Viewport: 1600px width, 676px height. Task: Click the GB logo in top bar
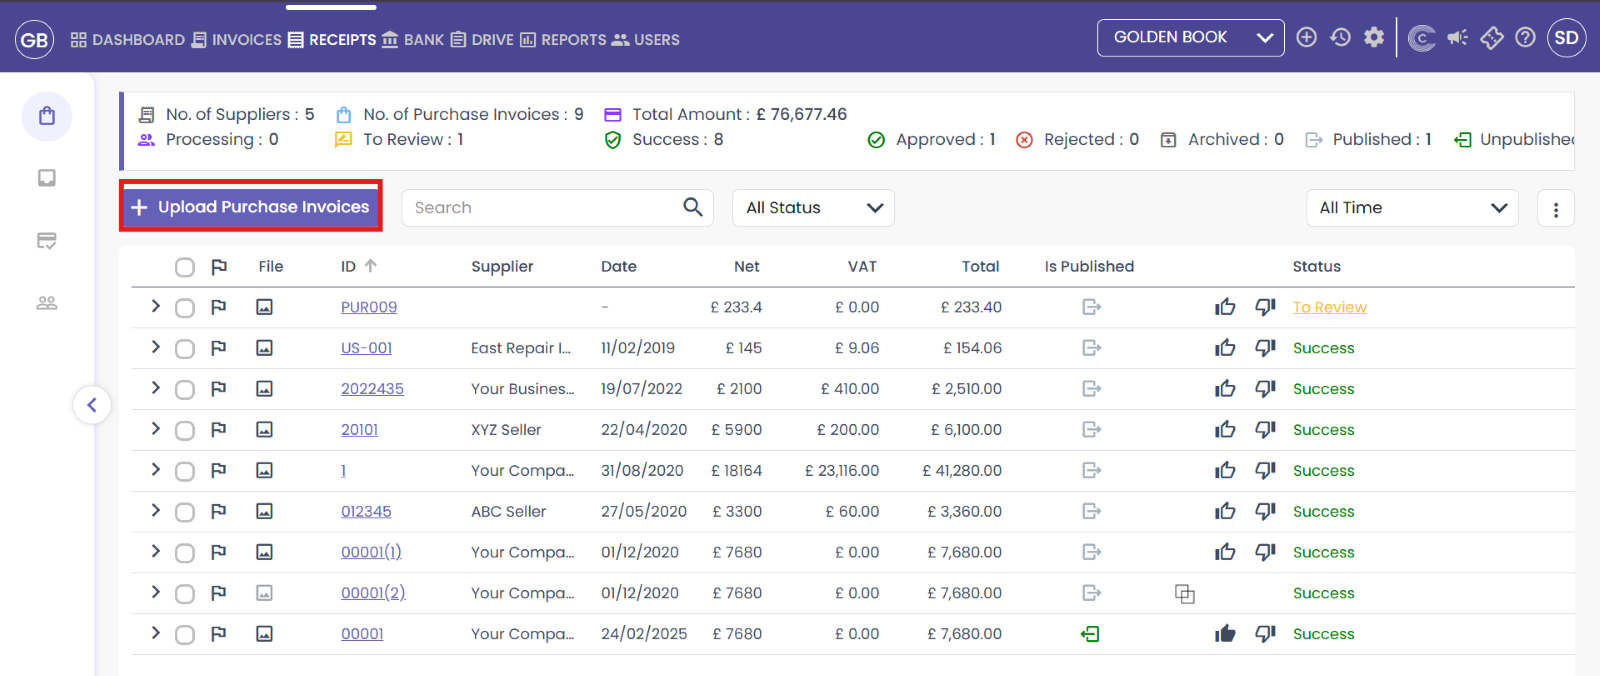coord(34,40)
